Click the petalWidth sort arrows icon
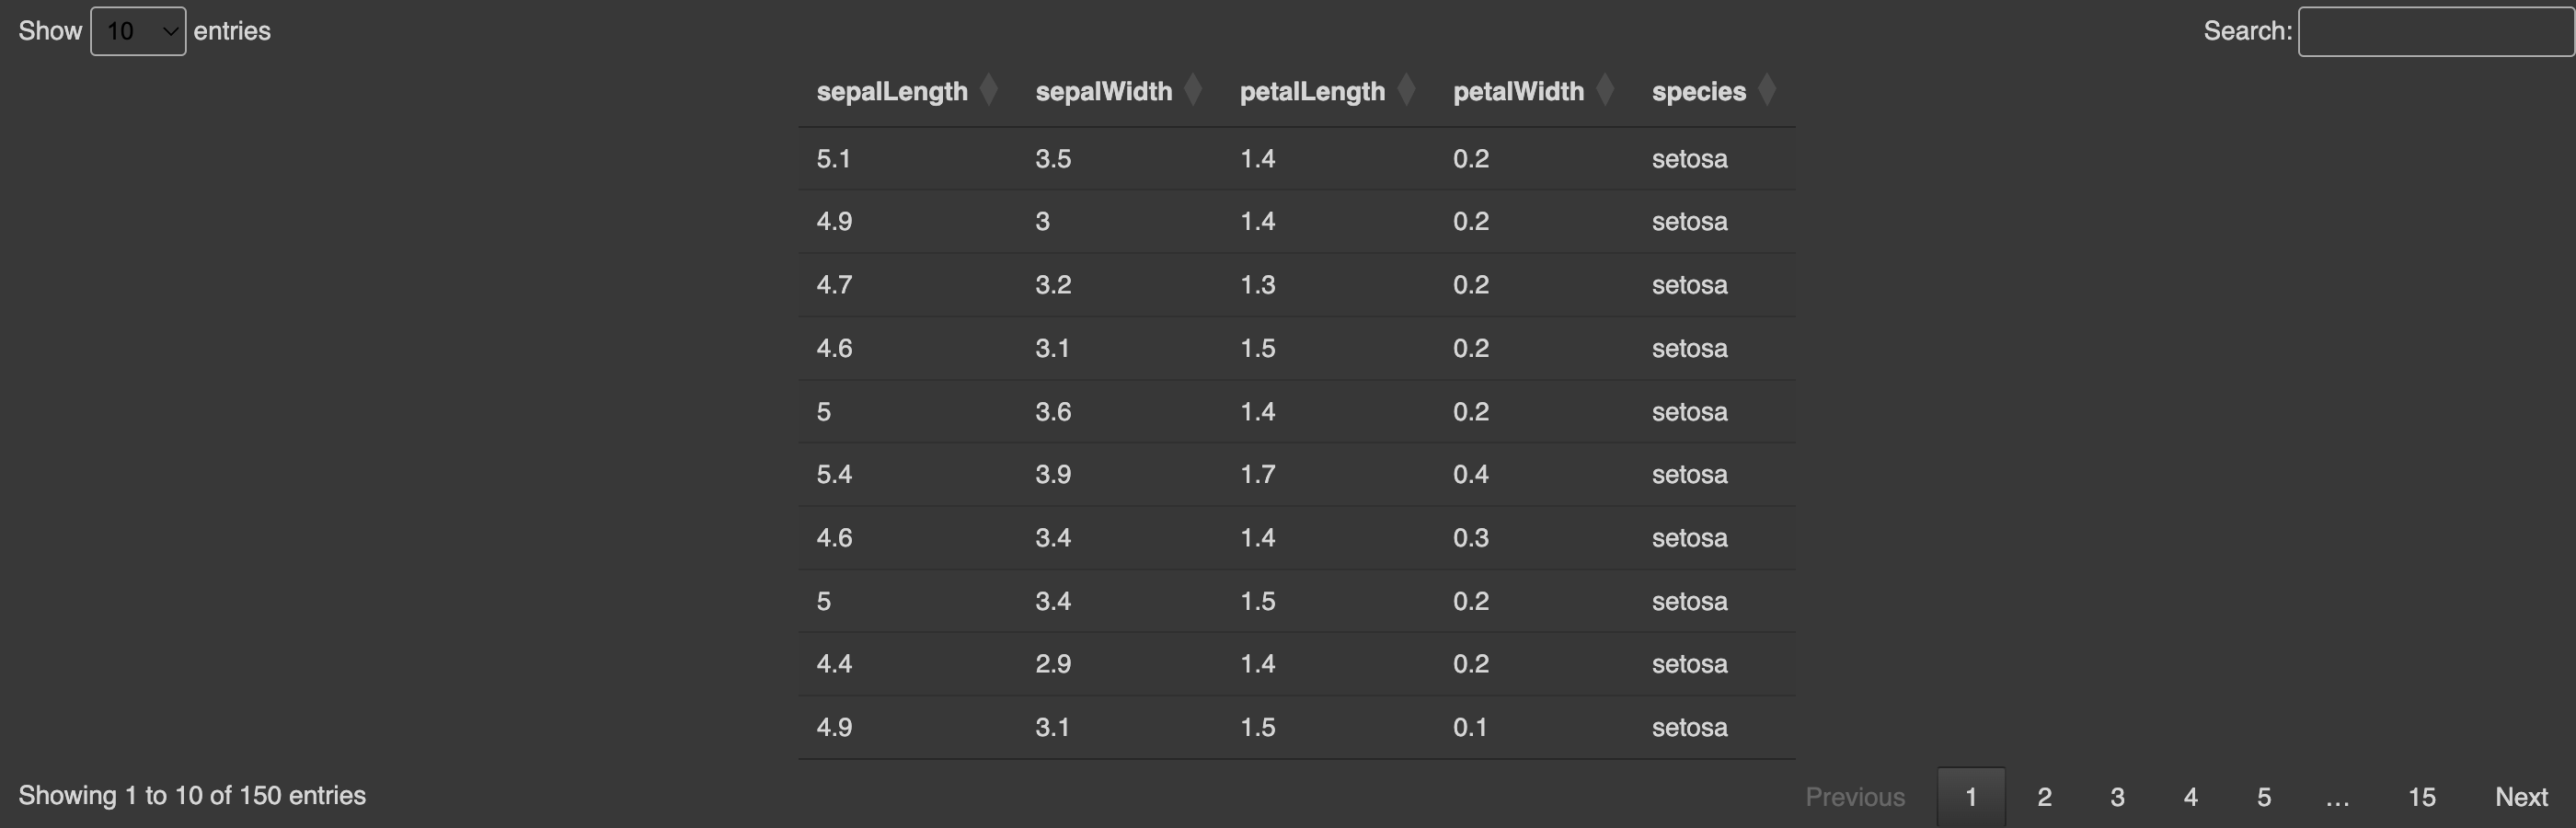 [x=1605, y=90]
